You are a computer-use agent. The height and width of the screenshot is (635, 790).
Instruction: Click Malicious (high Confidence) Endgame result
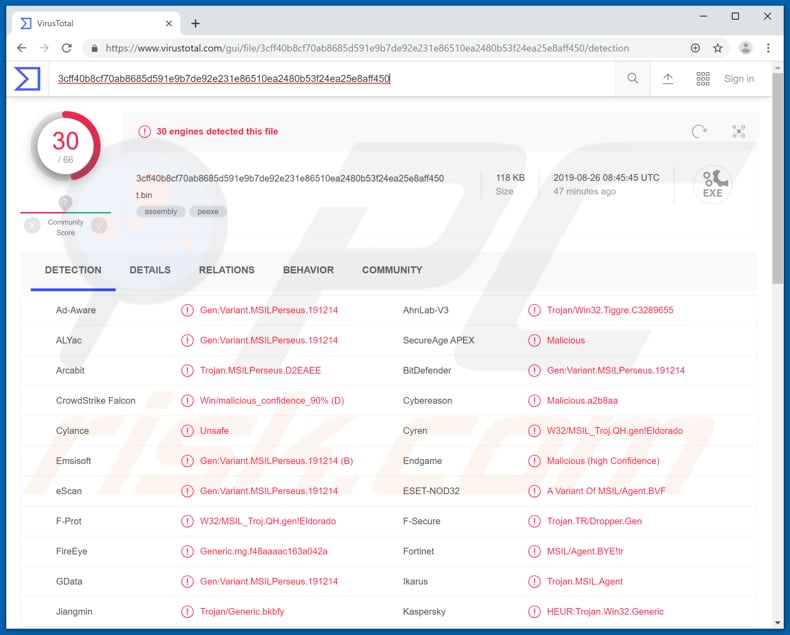(603, 461)
